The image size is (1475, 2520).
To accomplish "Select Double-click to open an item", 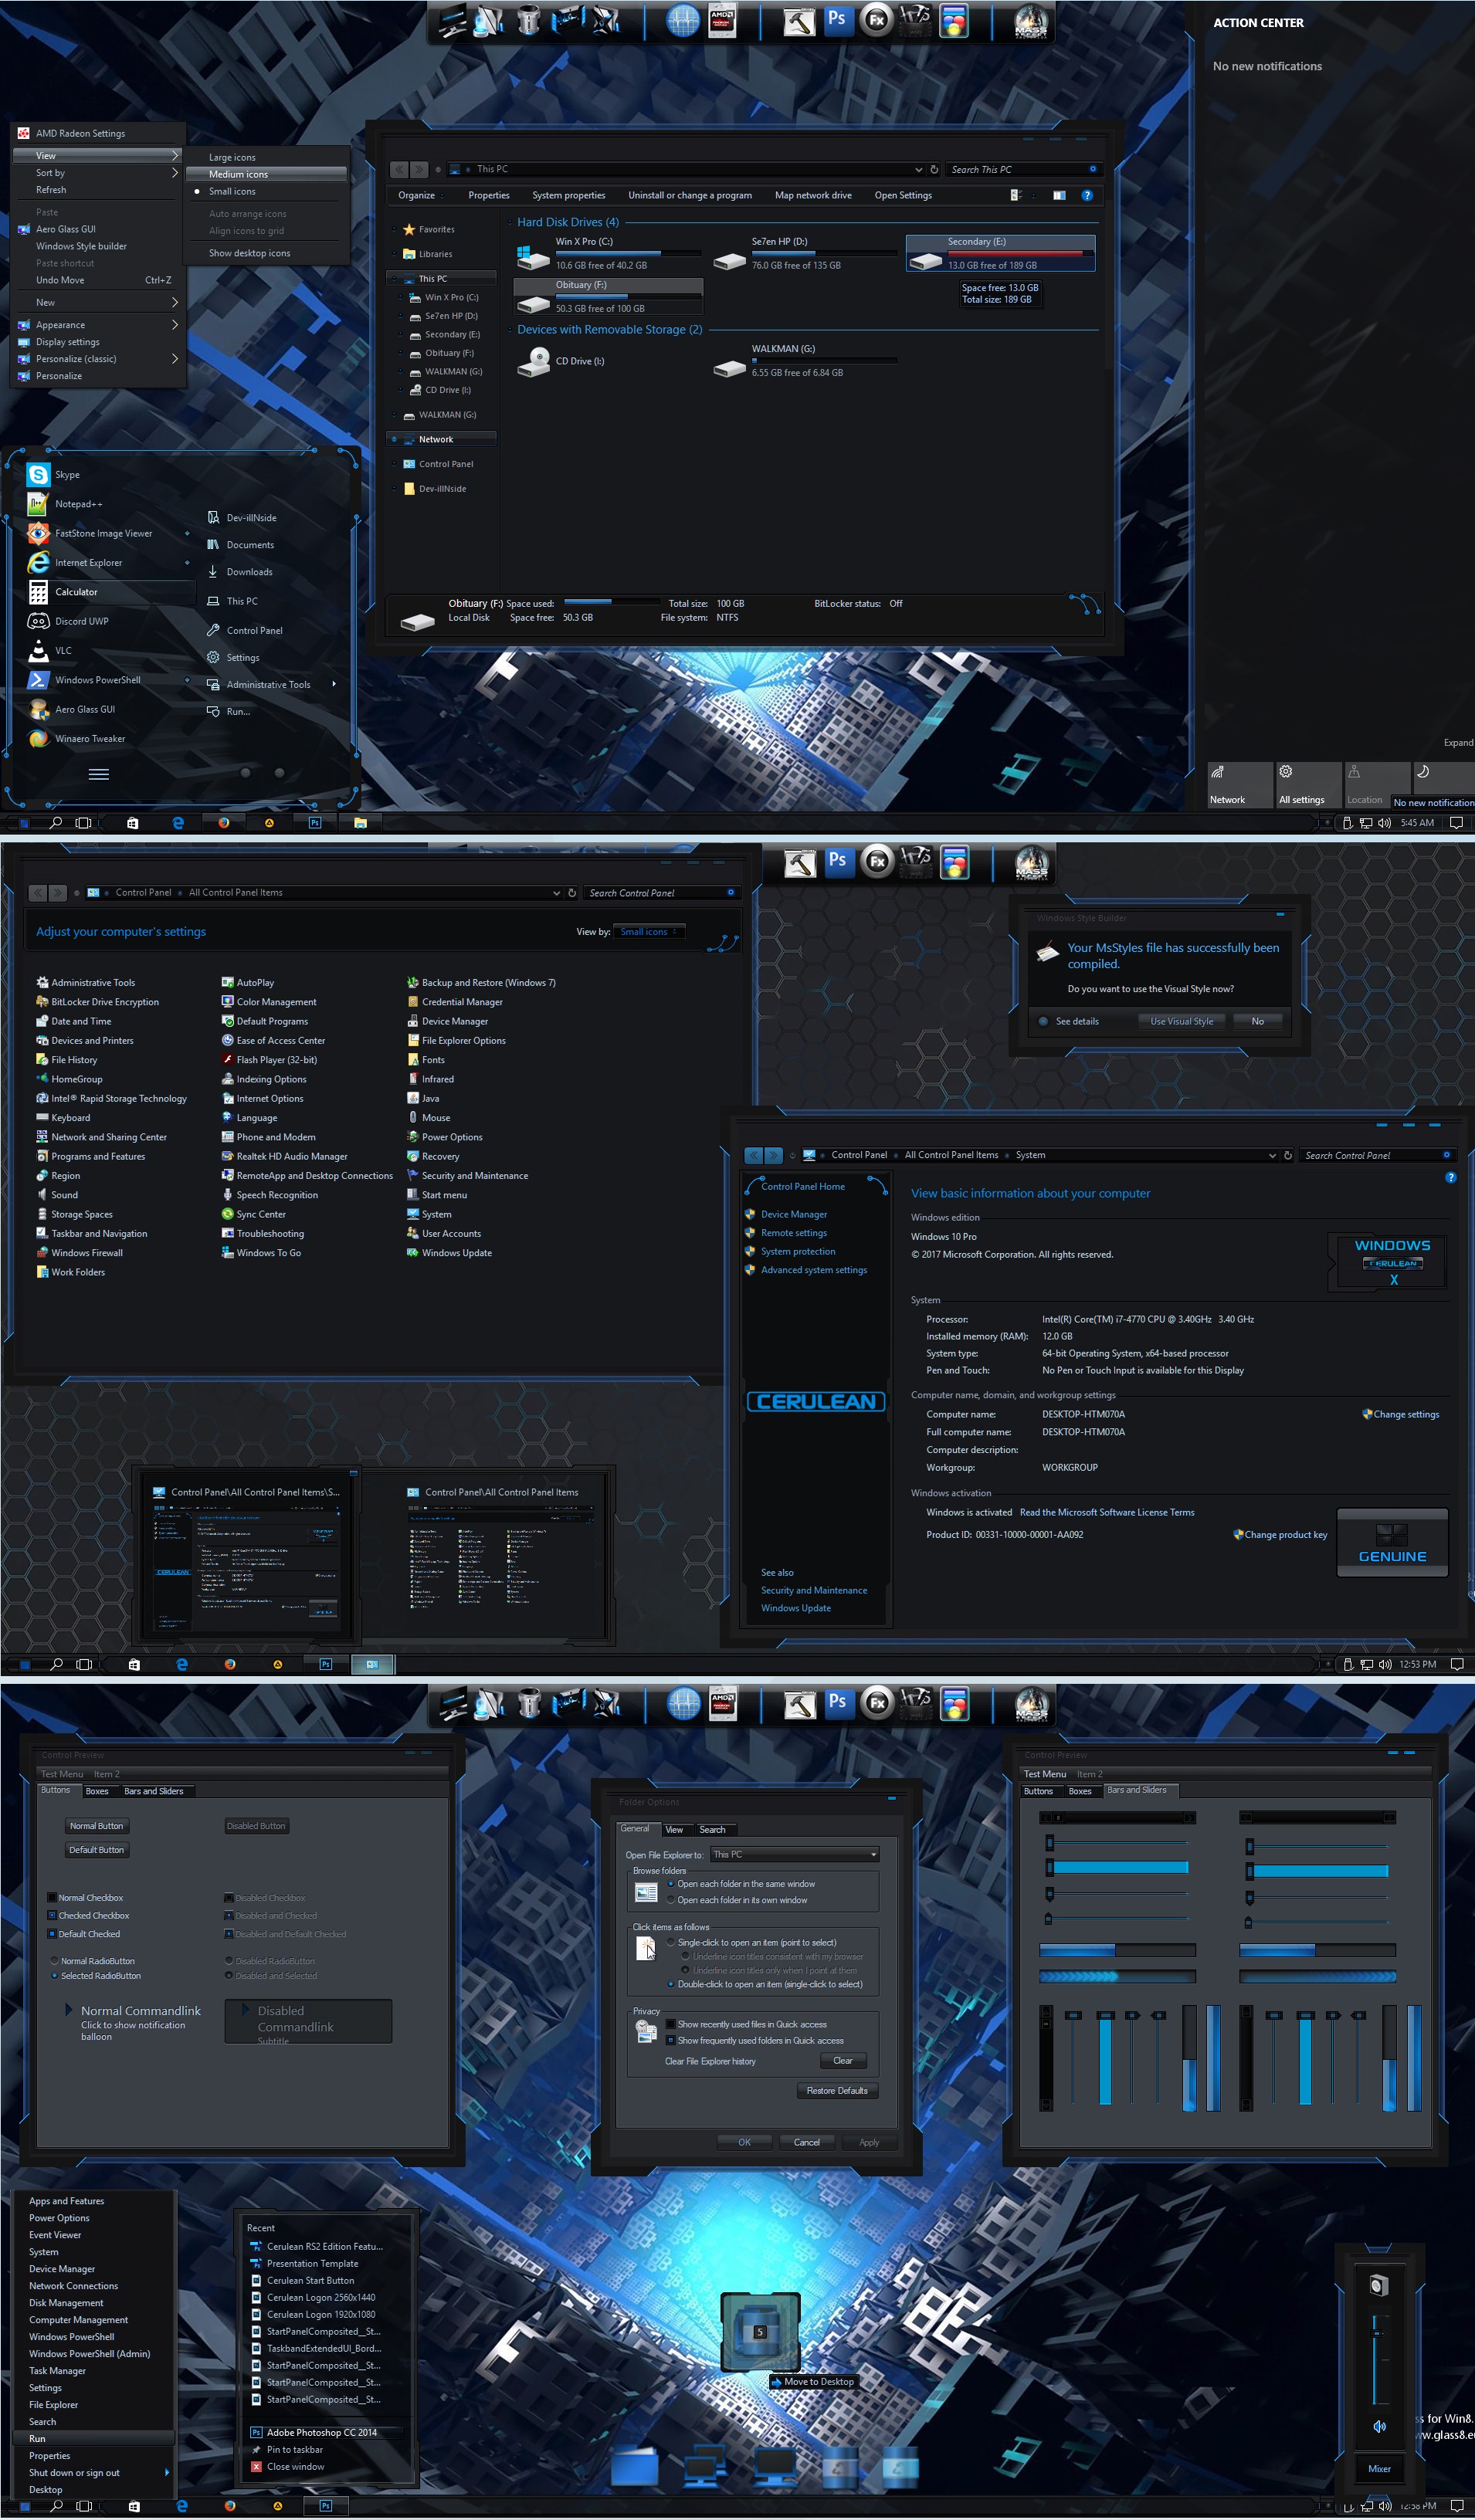I will click(x=670, y=1984).
